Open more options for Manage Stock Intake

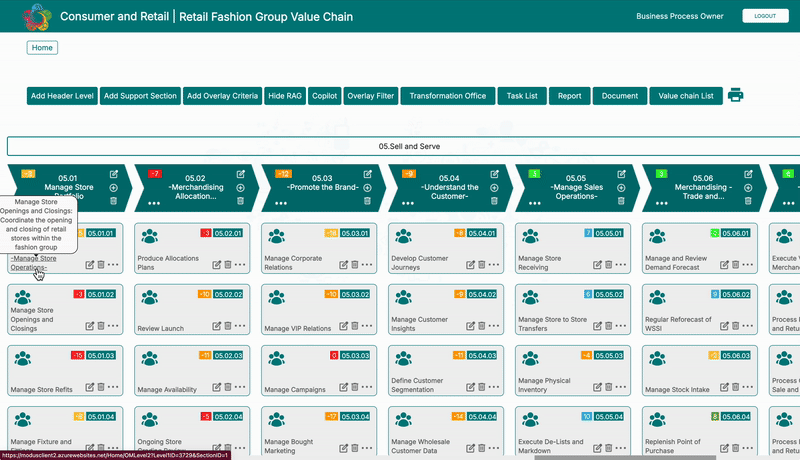pos(748,387)
